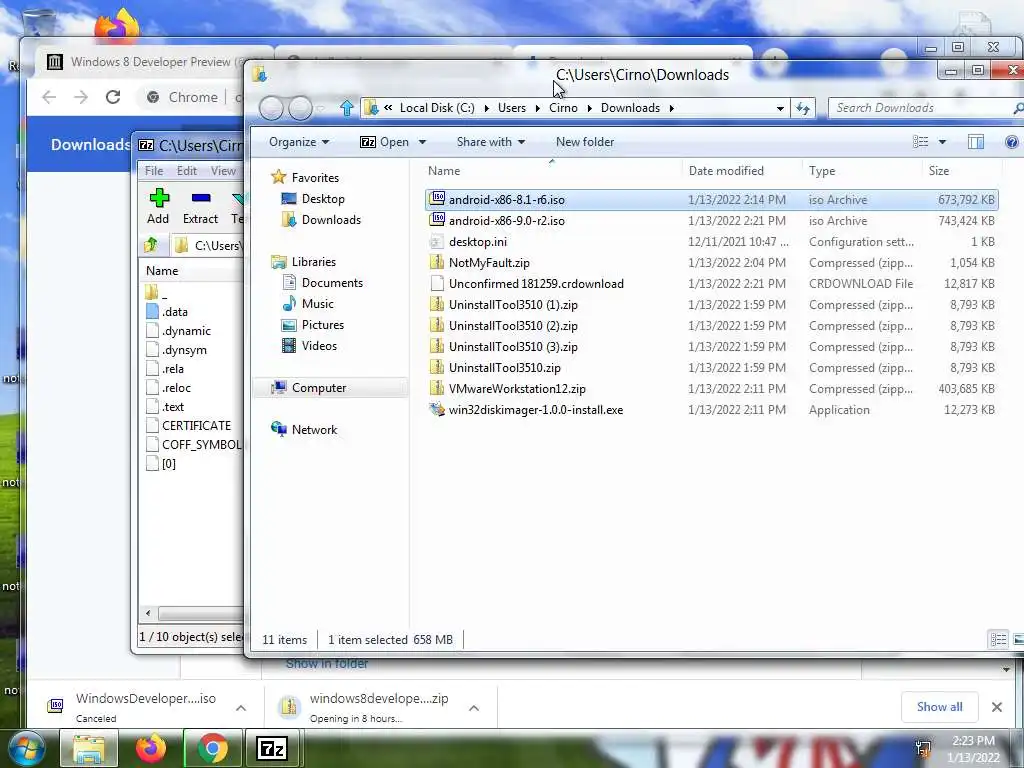1024x768 pixels.
Task: Open Firefox desktop shortcut icon
Action: tap(118, 25)
